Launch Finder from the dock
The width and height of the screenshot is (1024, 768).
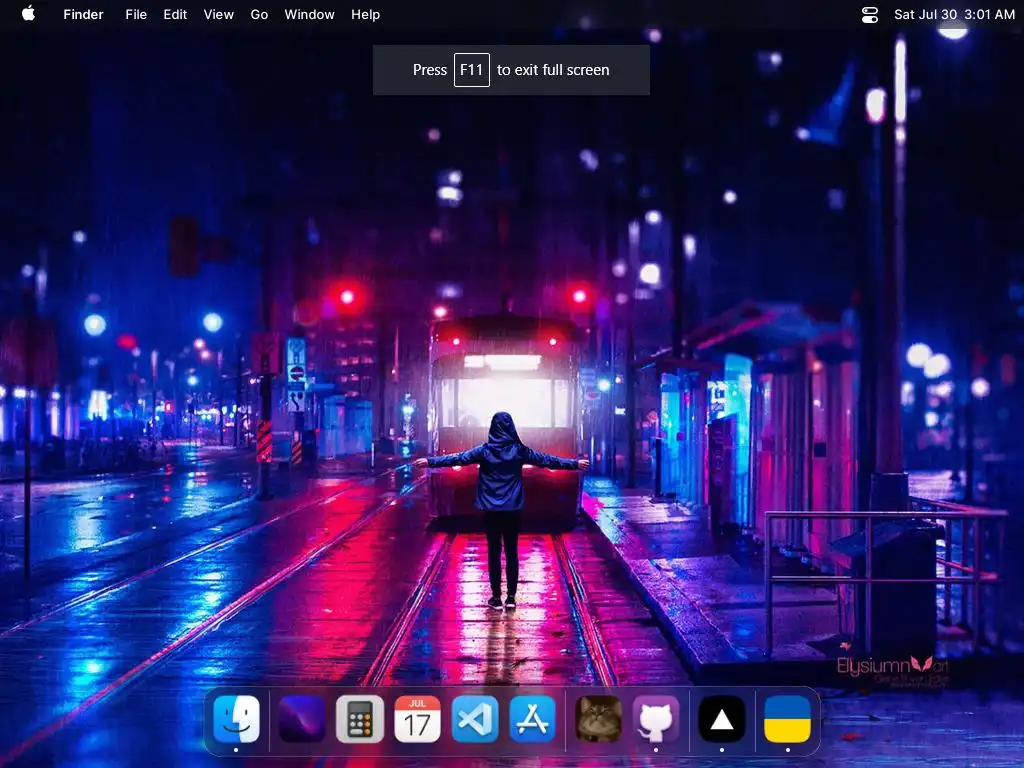[x=236, y=719]
